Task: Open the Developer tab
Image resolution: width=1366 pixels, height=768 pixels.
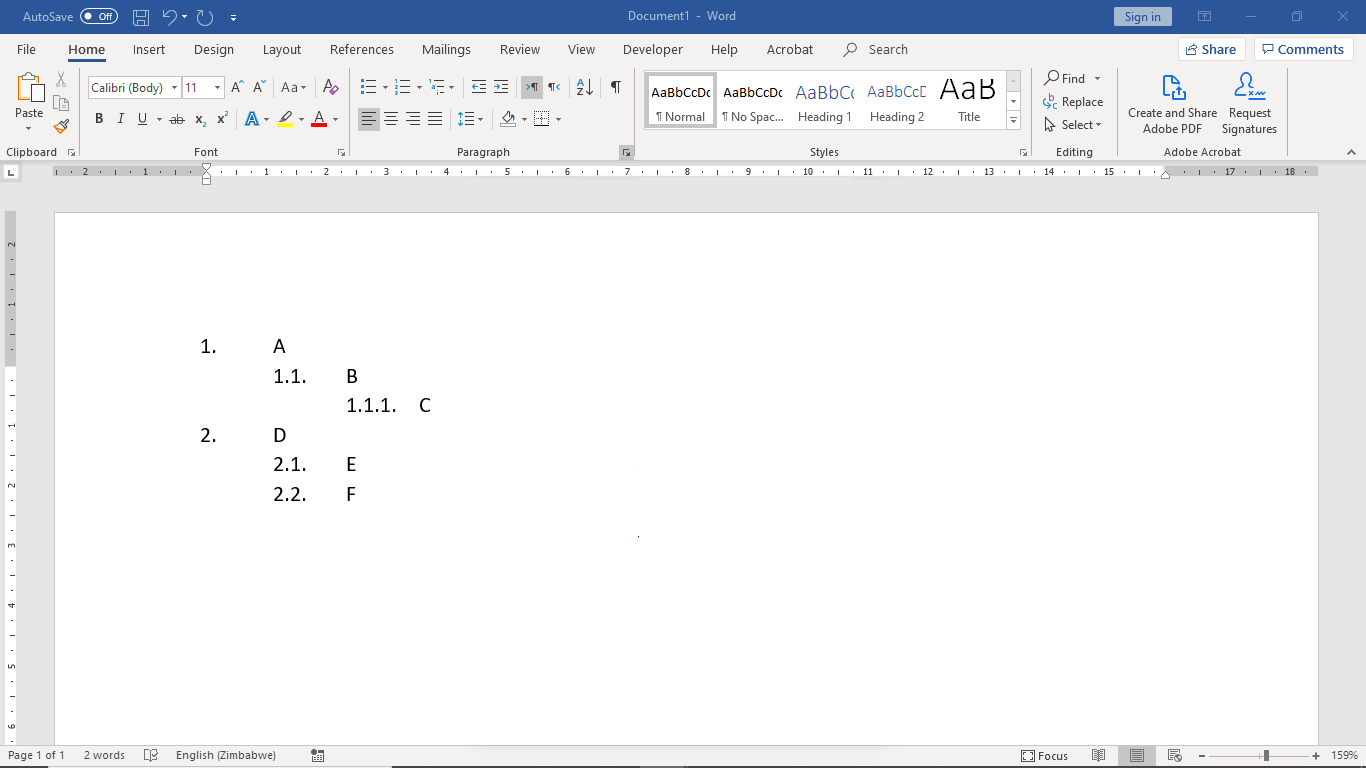Action: point(653,49)
